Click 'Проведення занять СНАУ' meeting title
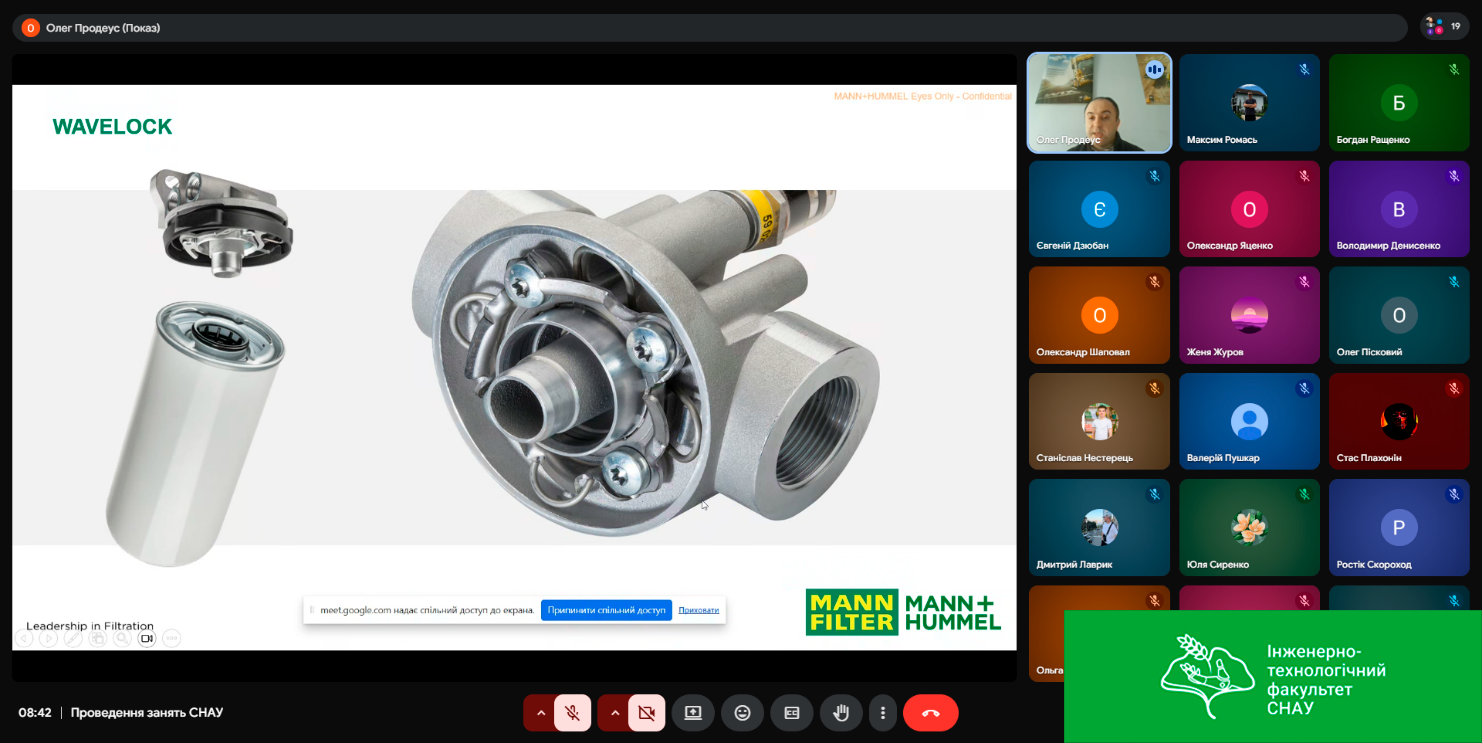 [147, 713]
